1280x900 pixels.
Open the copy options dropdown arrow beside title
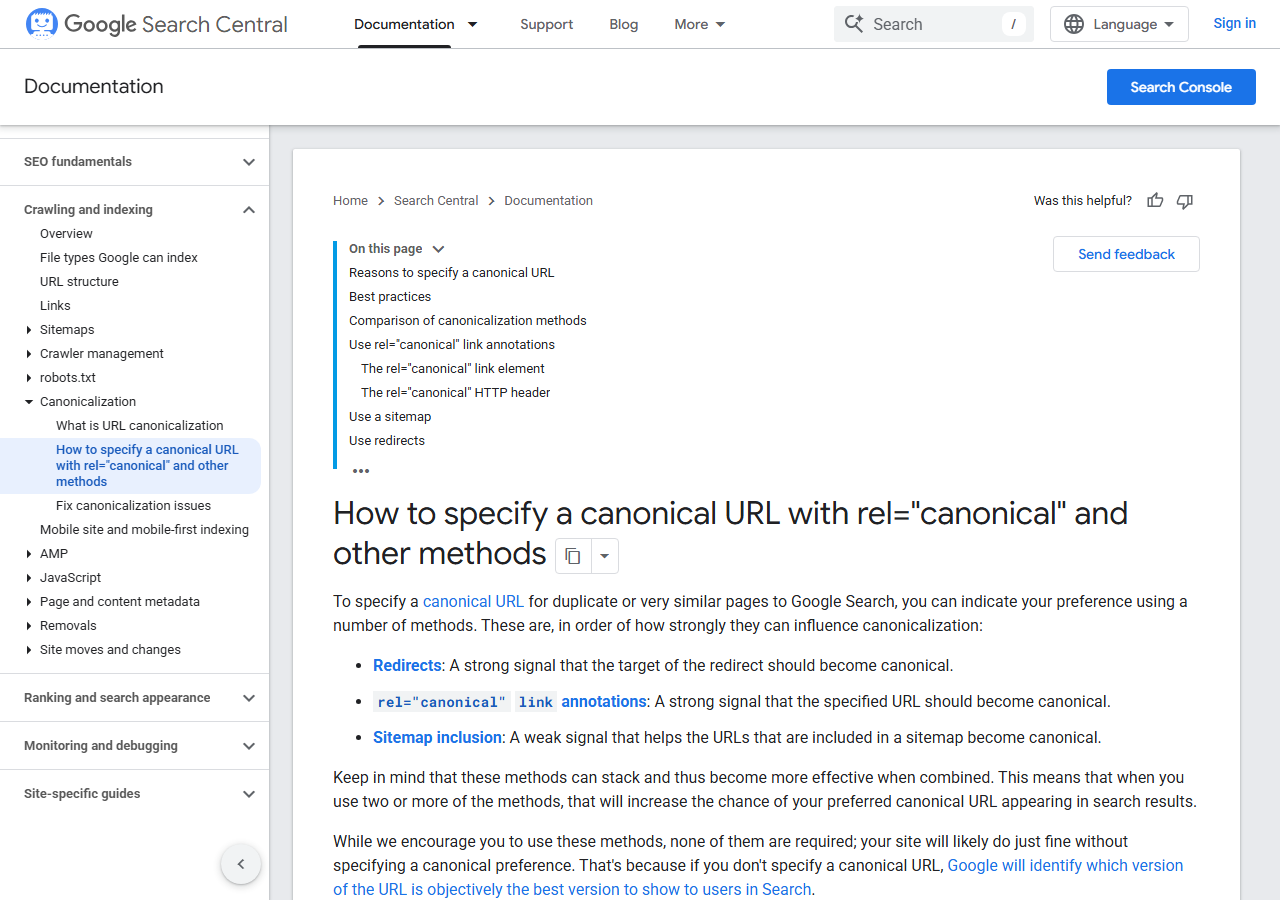pos(604,556)
